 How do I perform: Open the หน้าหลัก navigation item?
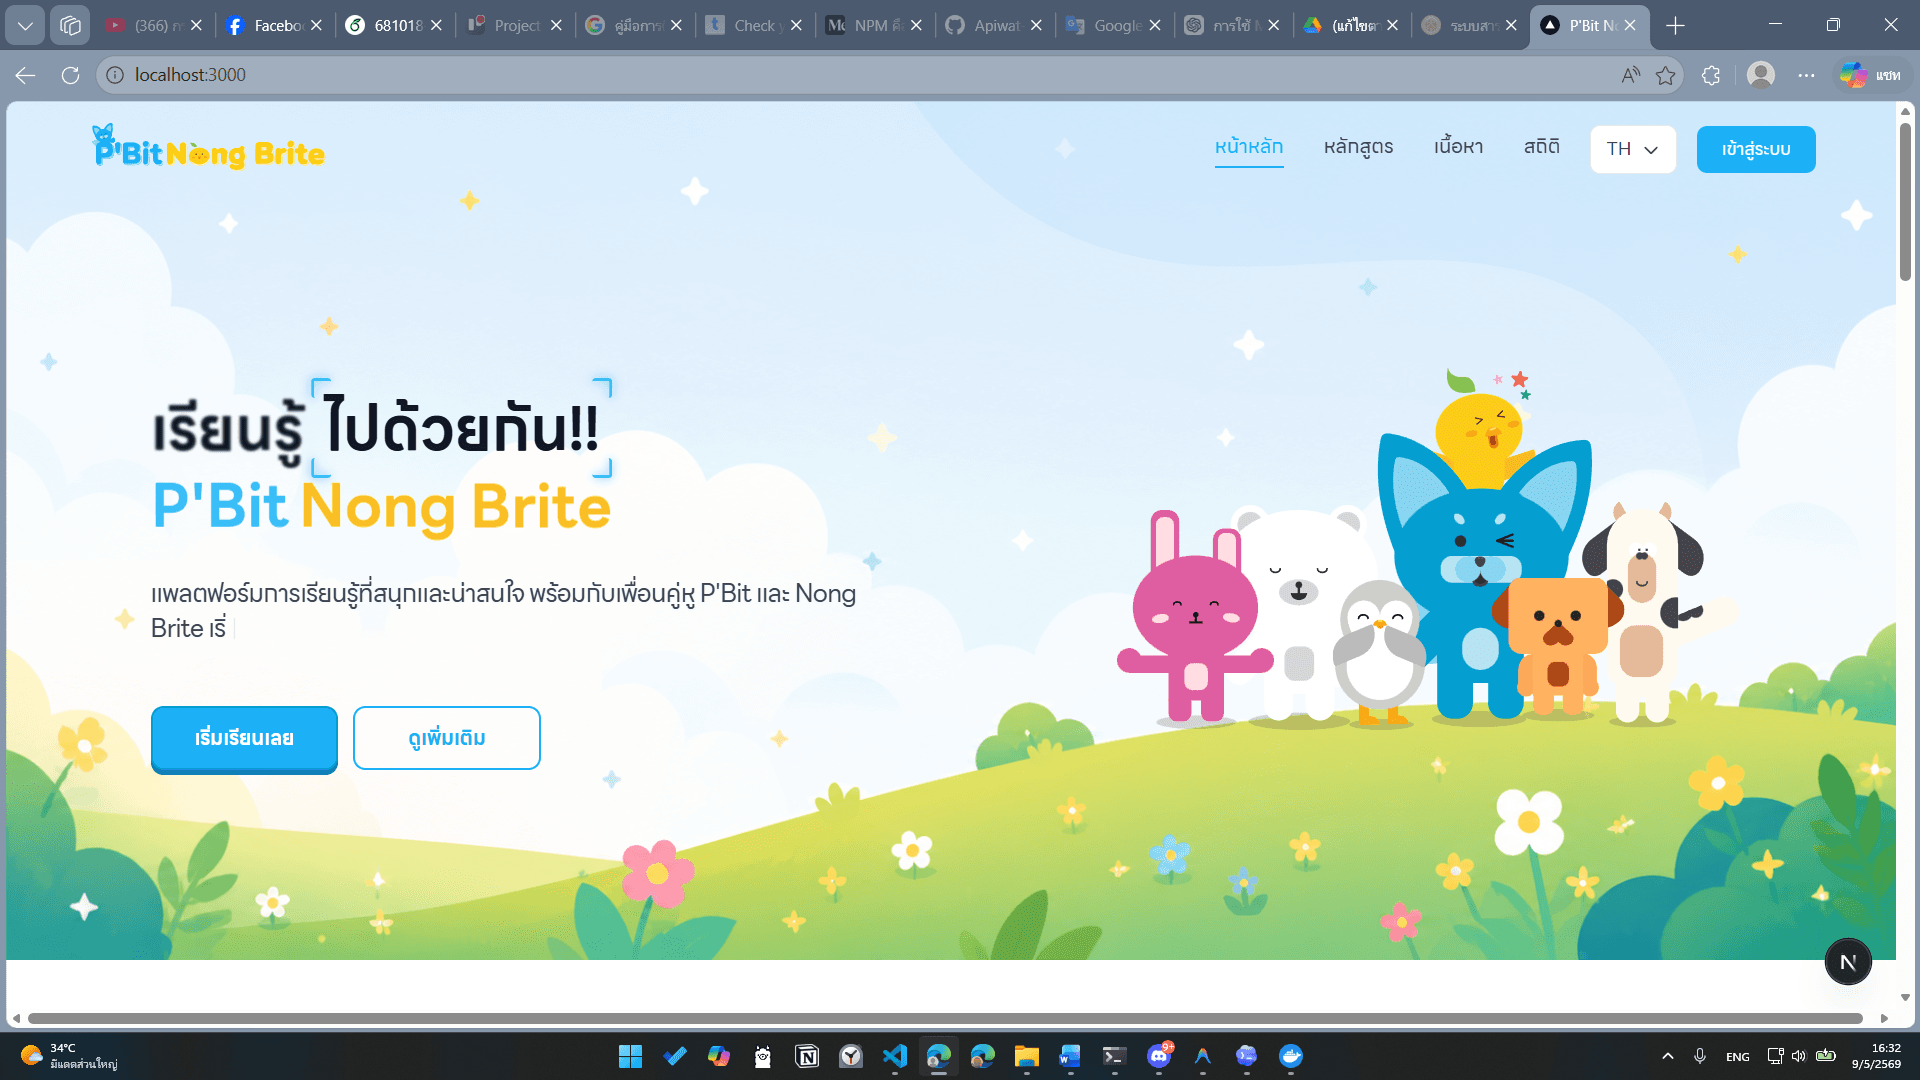[x=1249, y=147]
